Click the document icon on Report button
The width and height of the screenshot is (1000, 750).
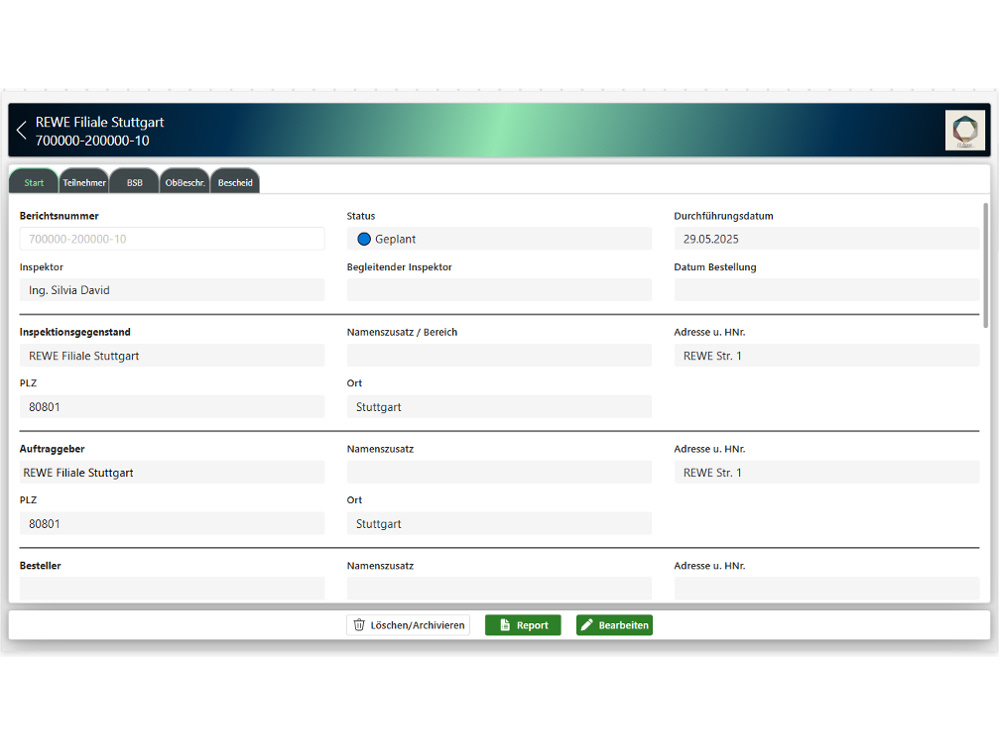(505, 625)
